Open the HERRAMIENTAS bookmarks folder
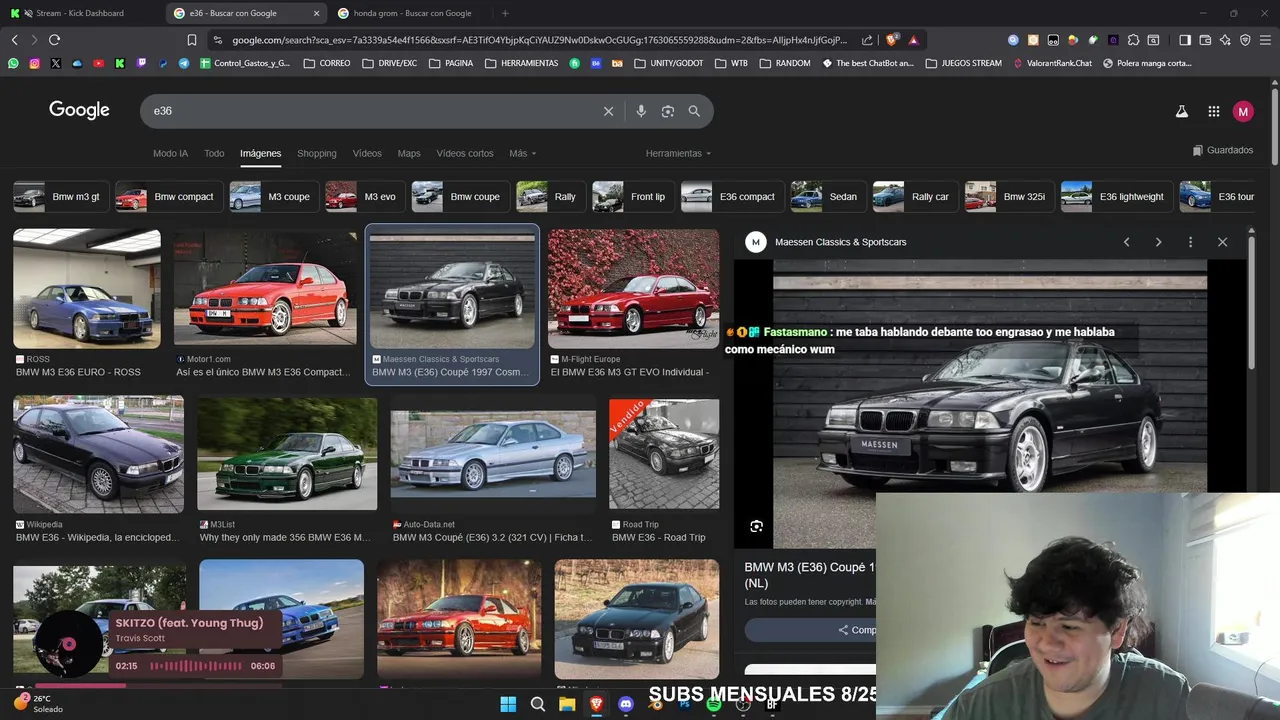1280x720 pixels. 522,63
